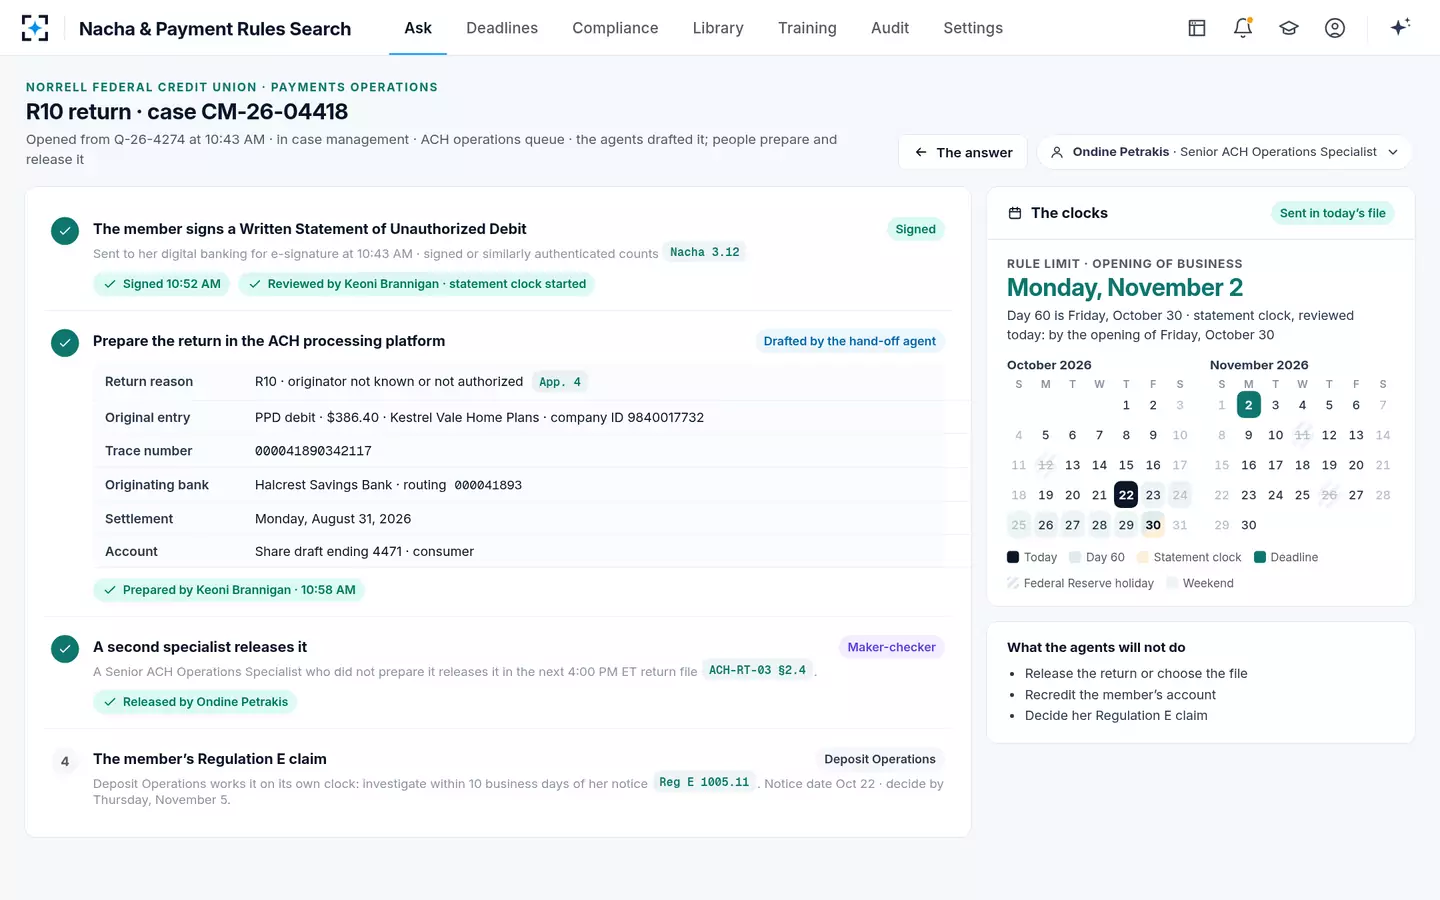The width and height of the screenshot is (1440, 900).
Task: Click the Deadline legend swatch
Action: point(1260,557)
